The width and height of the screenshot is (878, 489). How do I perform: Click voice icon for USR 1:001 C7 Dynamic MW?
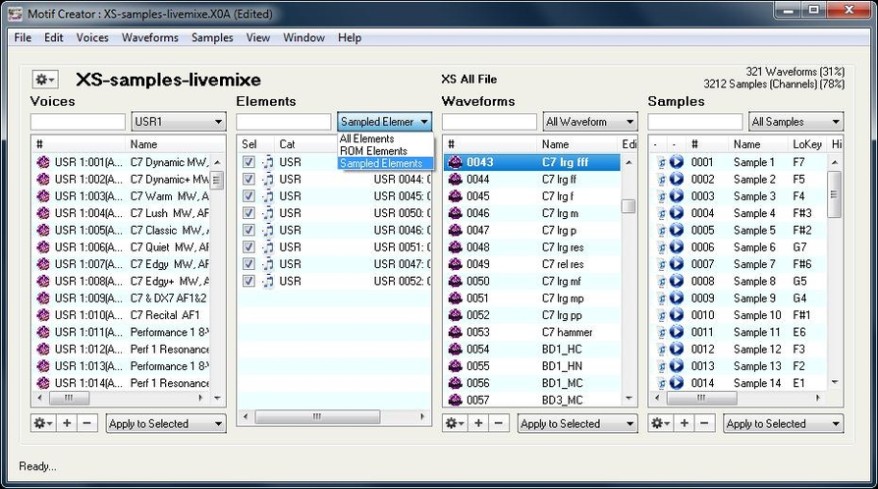43,162
